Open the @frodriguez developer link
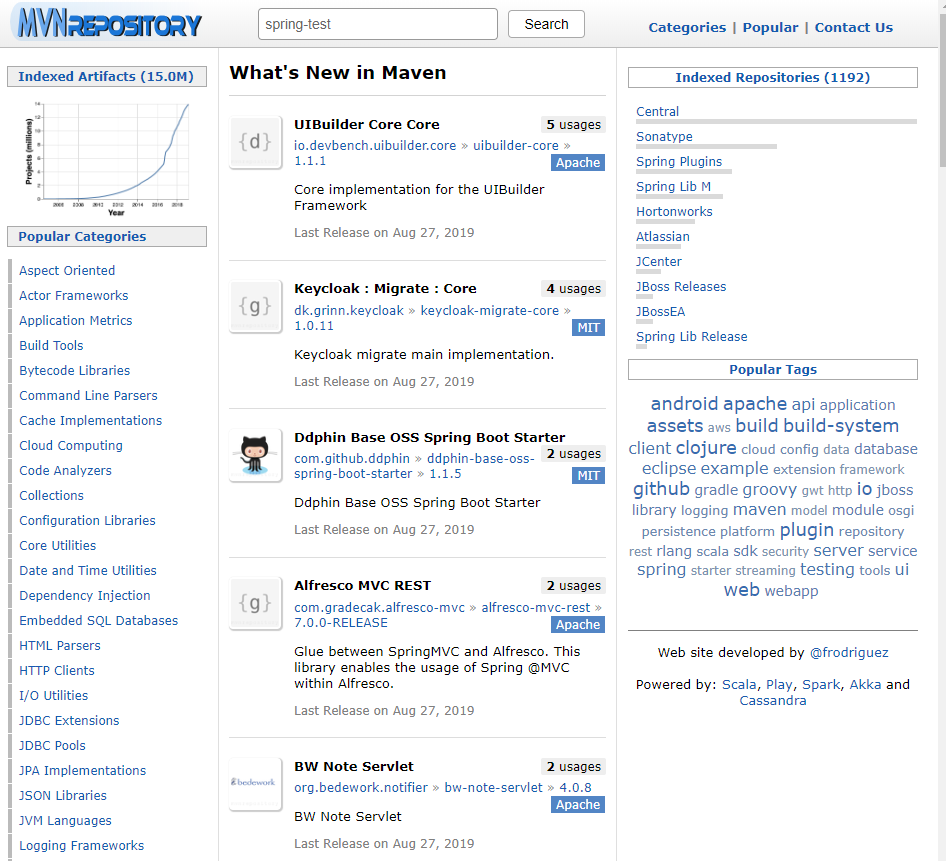 [849, 653]
